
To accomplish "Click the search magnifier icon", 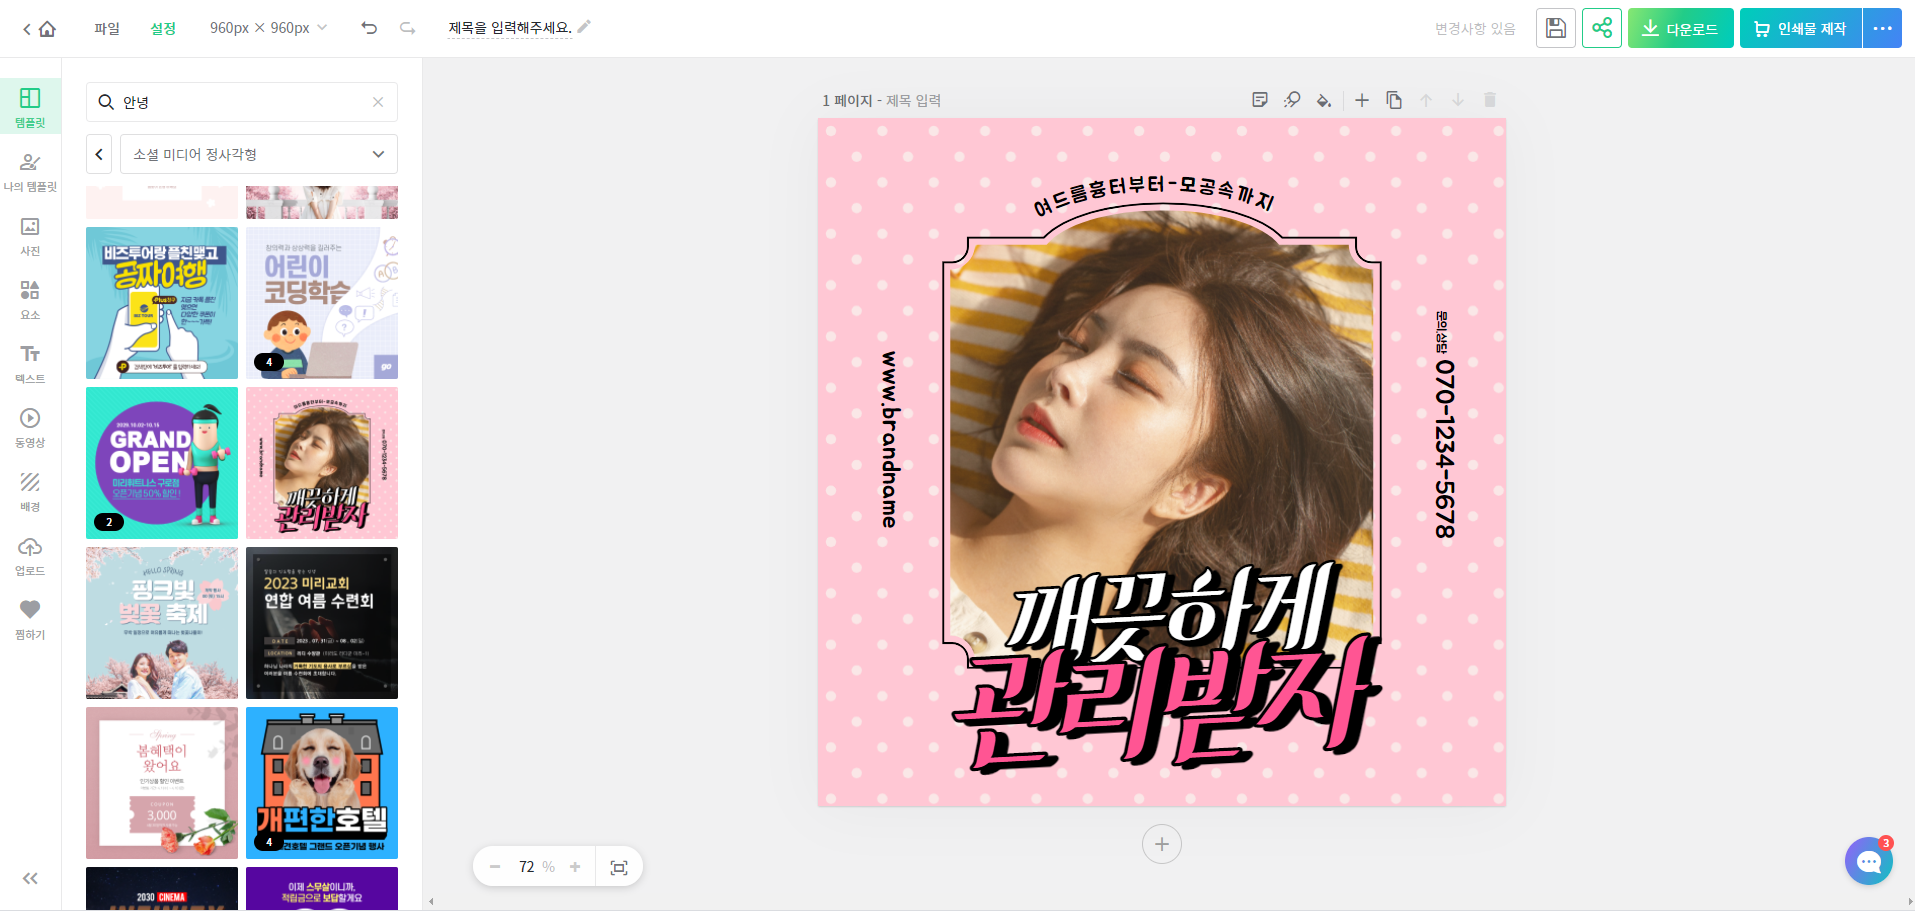I will coord(106,102).
